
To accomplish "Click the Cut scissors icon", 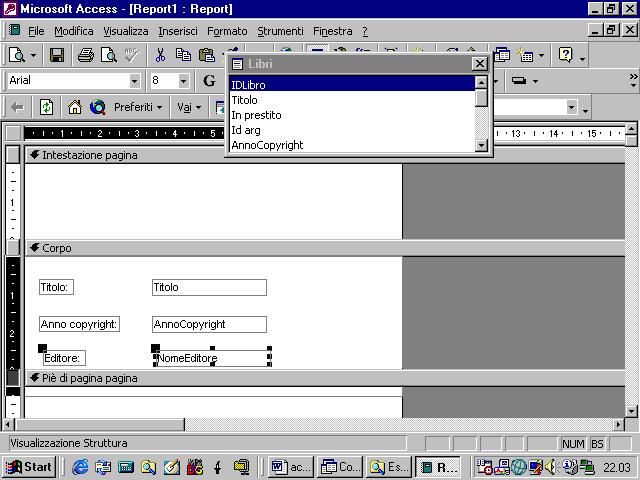I will click(160, 55).
